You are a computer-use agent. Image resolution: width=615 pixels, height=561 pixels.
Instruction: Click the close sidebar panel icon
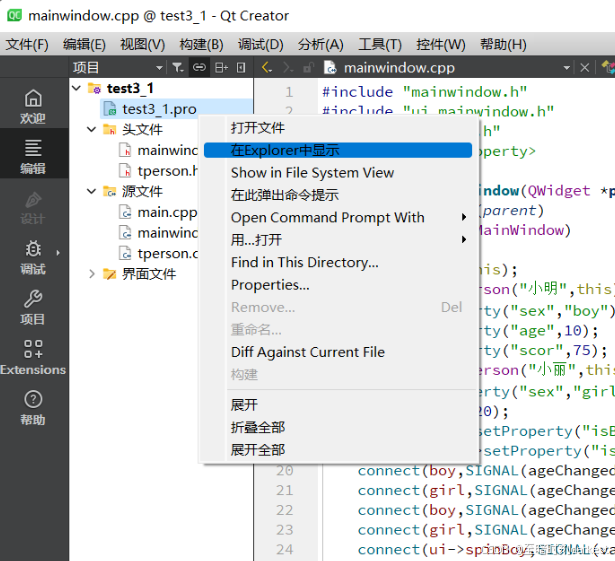[x=241, y=68]
